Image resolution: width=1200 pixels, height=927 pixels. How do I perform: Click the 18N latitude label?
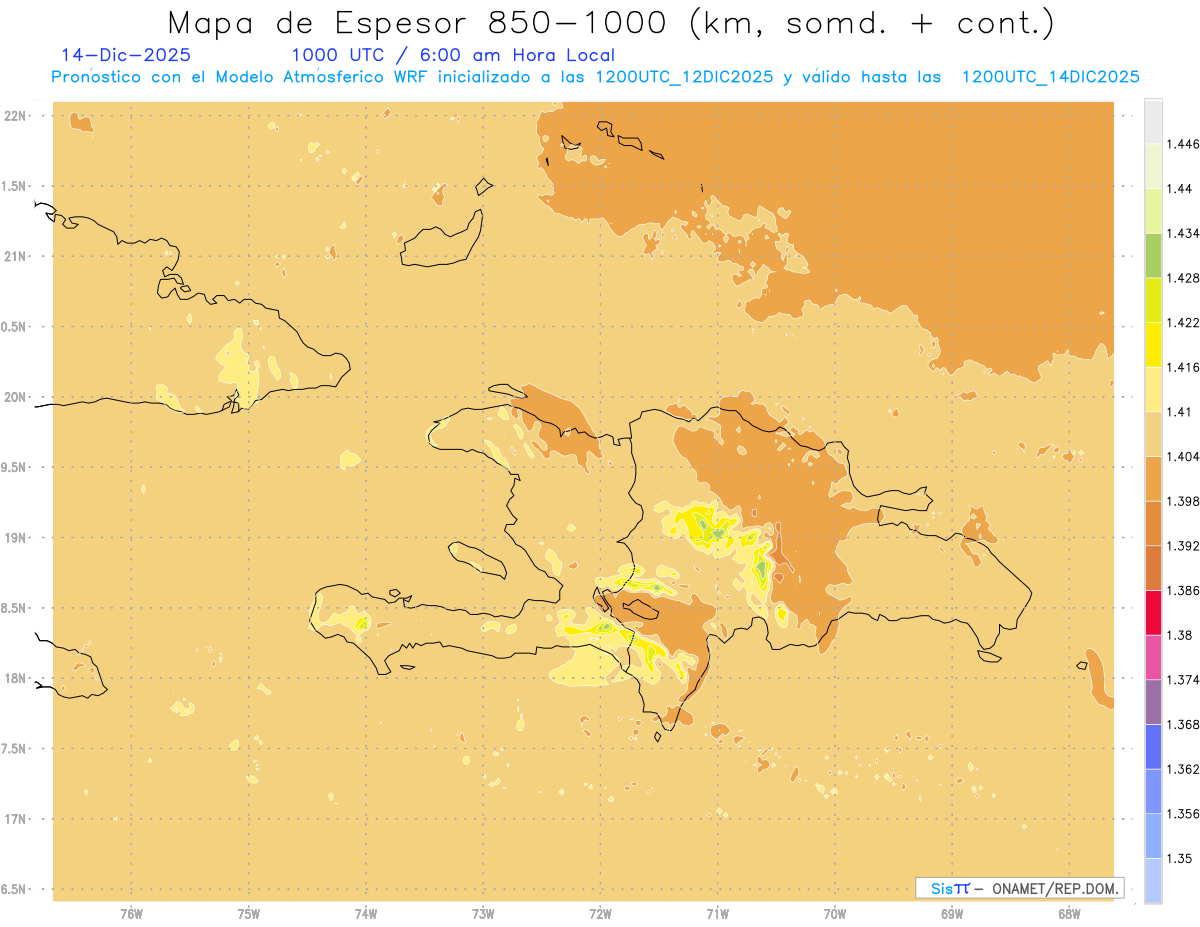[17, 678]
